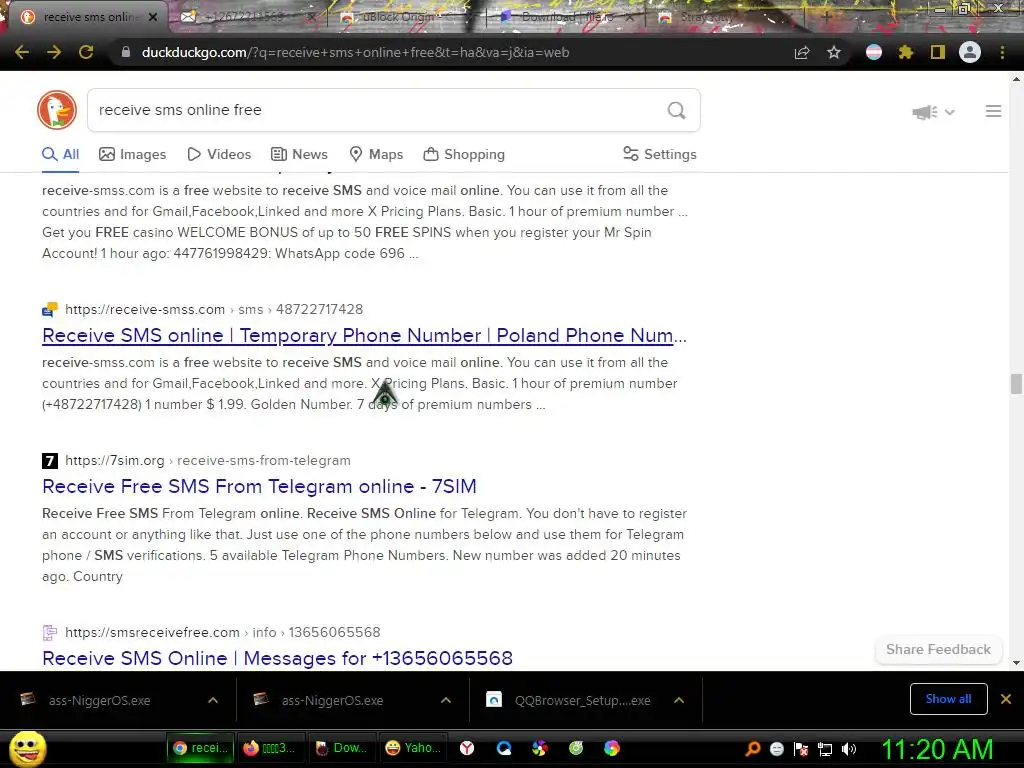Click the Share Feedback button
This screenshot has height=768, width=1024.
(x=938, y=650)
